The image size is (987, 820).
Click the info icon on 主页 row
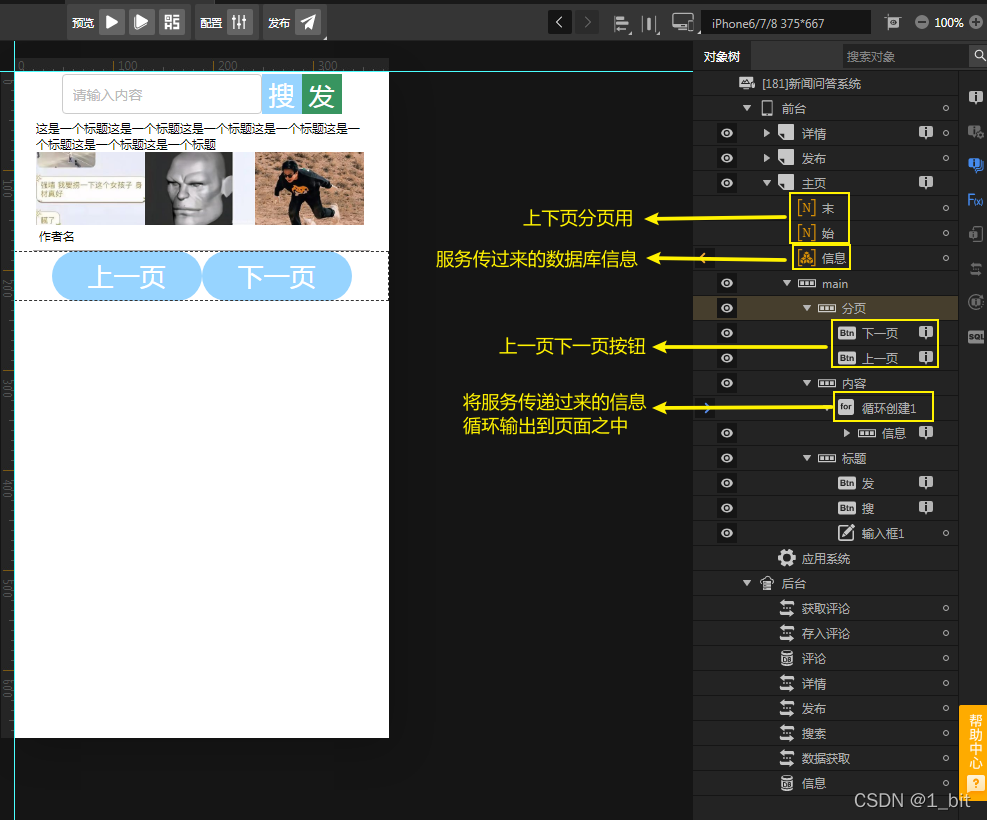point(925,183)
